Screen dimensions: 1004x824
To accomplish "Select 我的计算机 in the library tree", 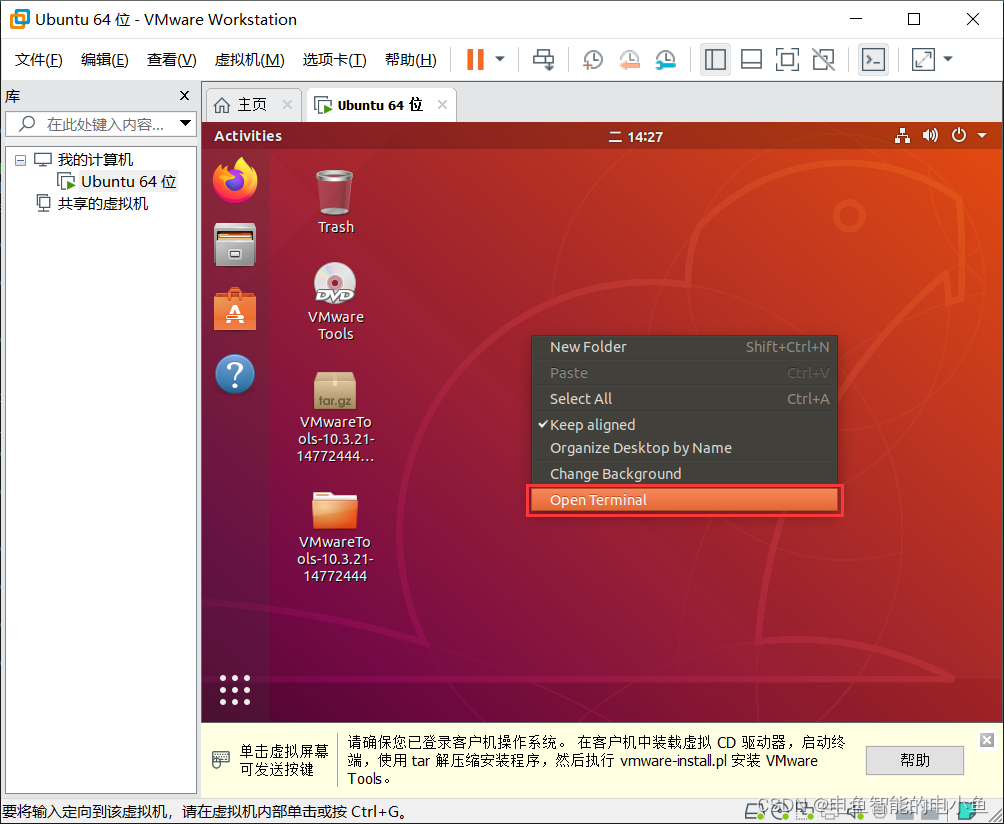I will pos(95,159).
